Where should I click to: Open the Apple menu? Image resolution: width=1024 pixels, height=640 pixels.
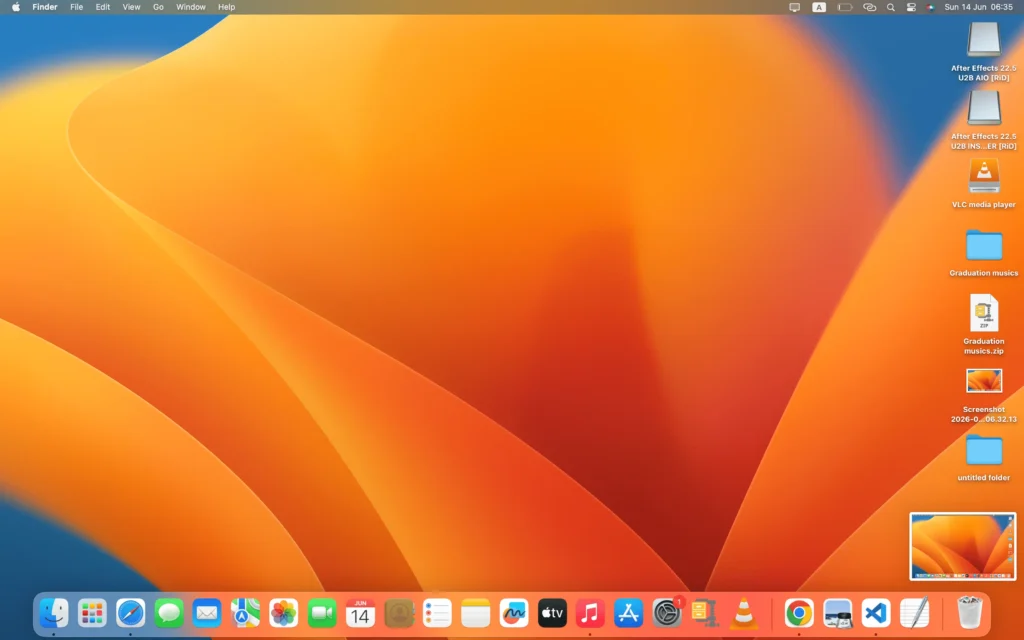click(16, 7)
